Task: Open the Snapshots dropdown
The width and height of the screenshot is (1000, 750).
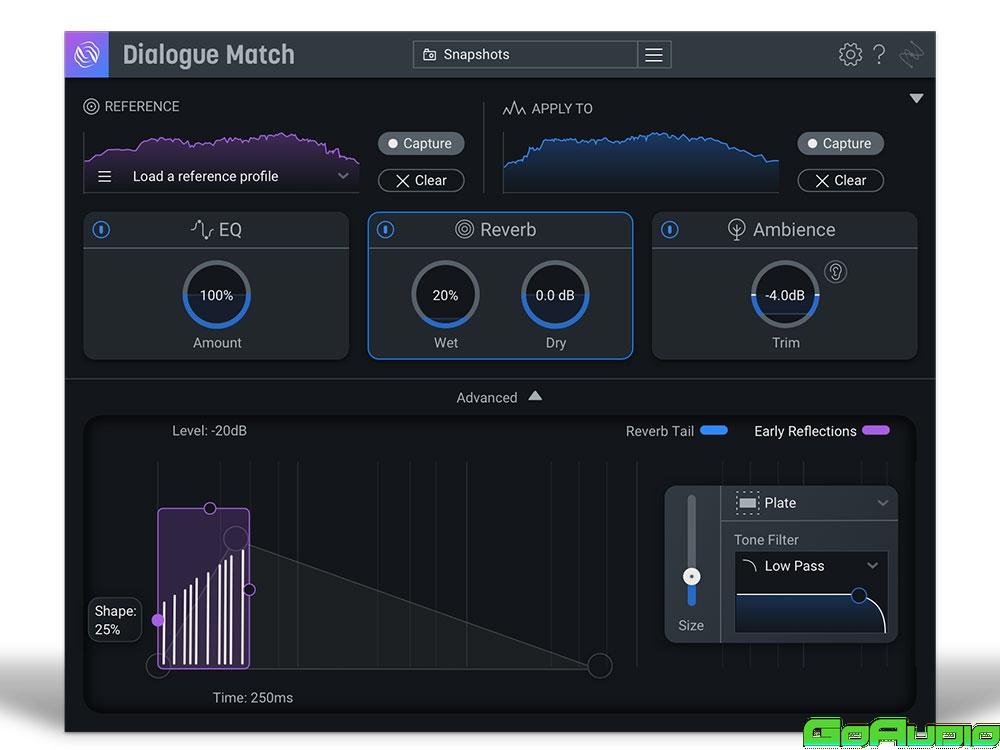Action: [526, 55]
